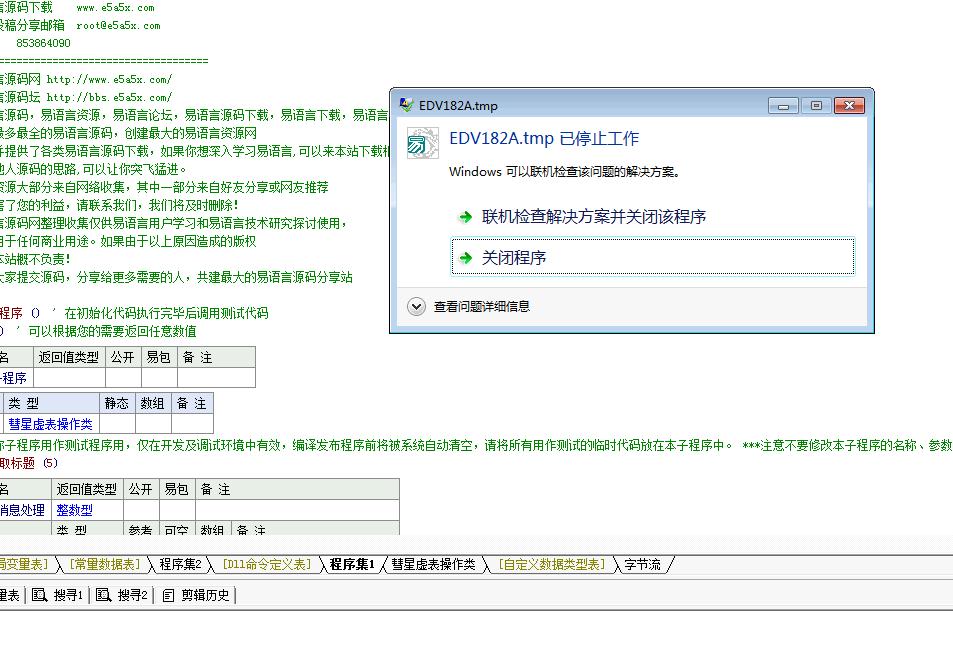Click the 整数型 return type cell

click(x=88, y=510)
